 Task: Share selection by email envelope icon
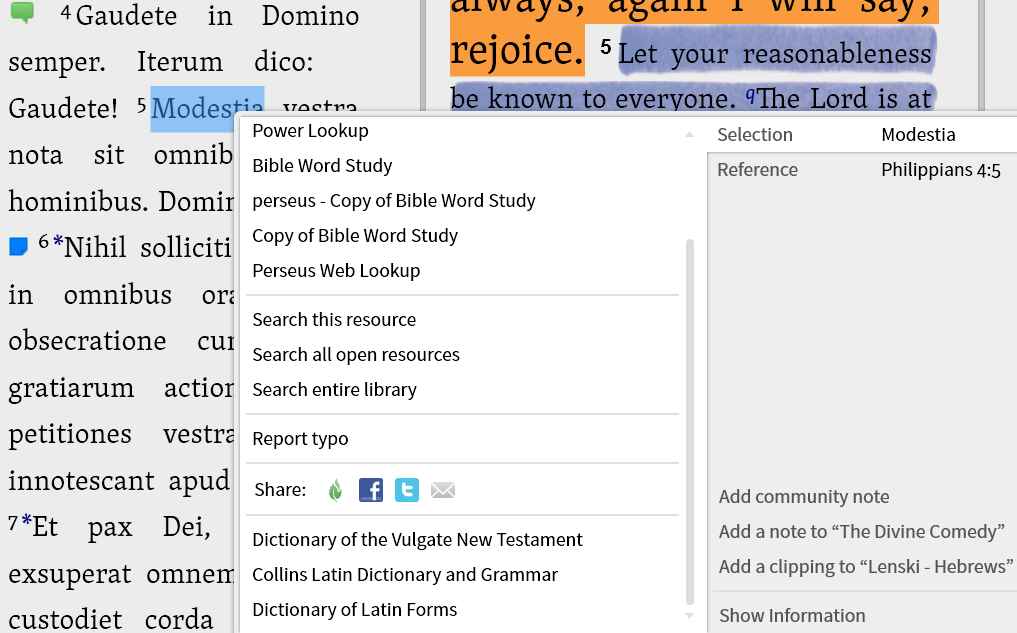(443, 490)
